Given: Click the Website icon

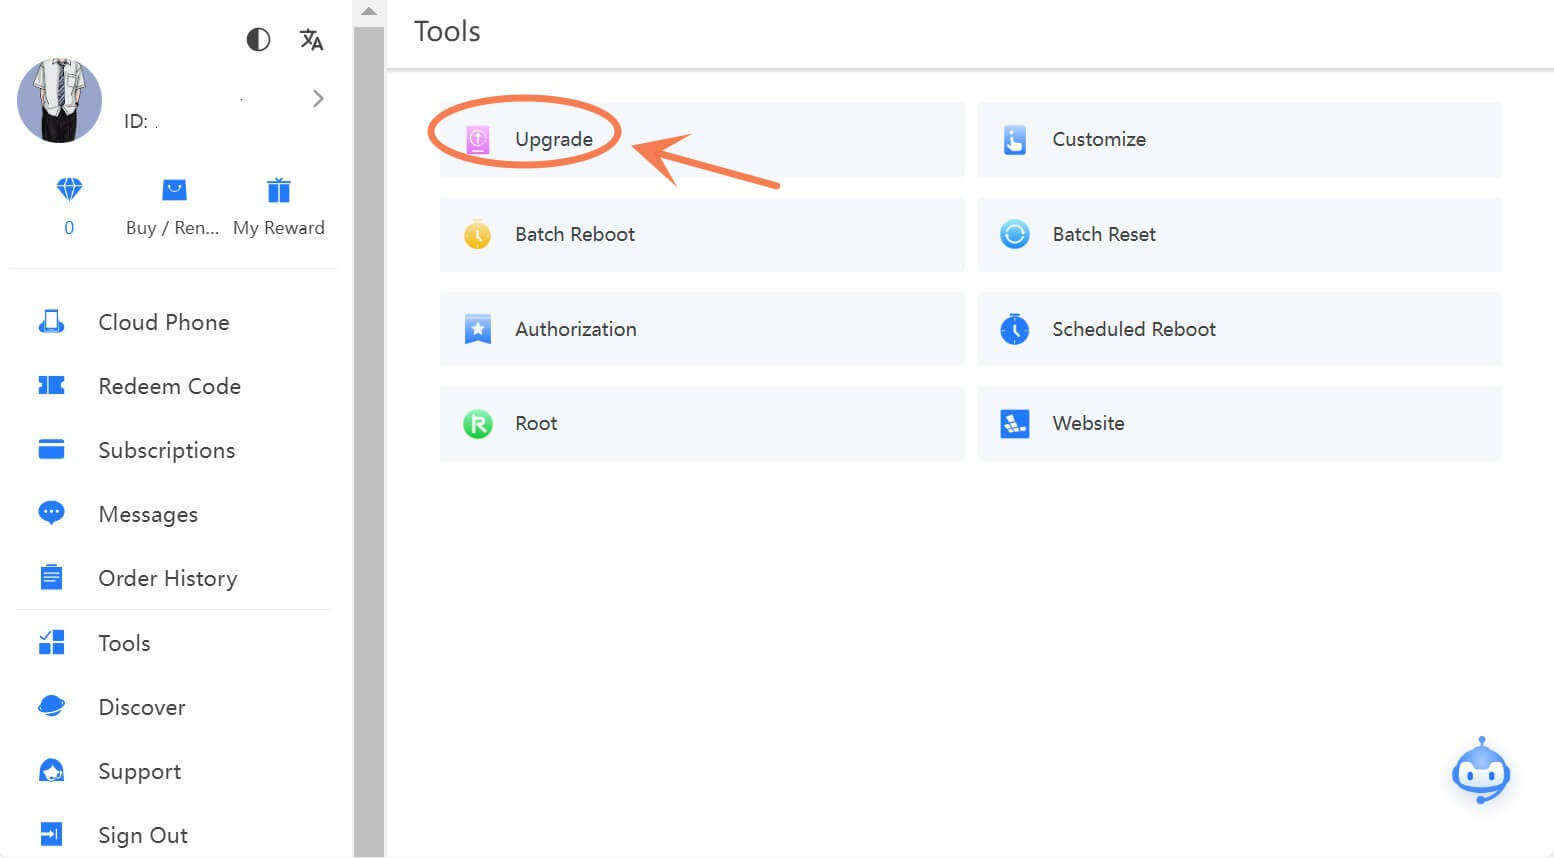Looking at the screenshot, I should (1015, 424).
